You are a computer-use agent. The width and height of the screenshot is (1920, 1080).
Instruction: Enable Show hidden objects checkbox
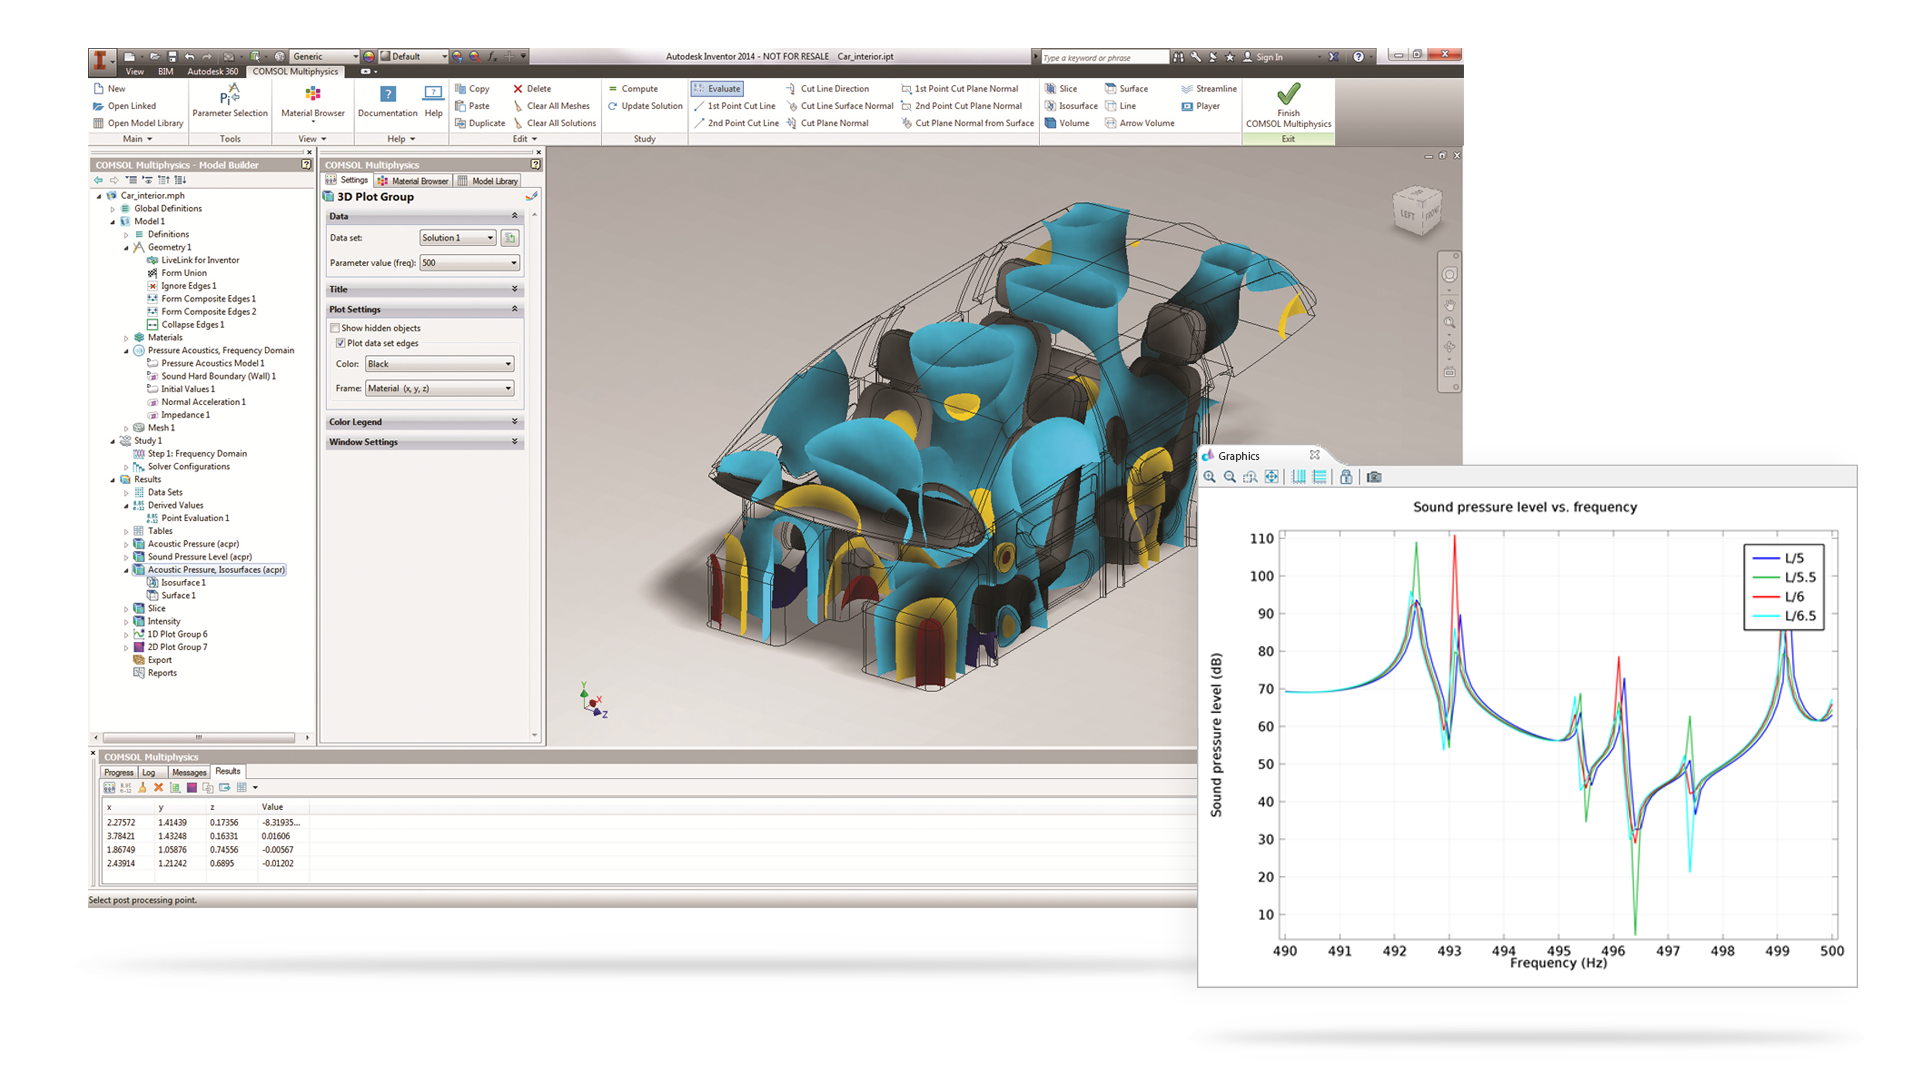coord(336,328)
